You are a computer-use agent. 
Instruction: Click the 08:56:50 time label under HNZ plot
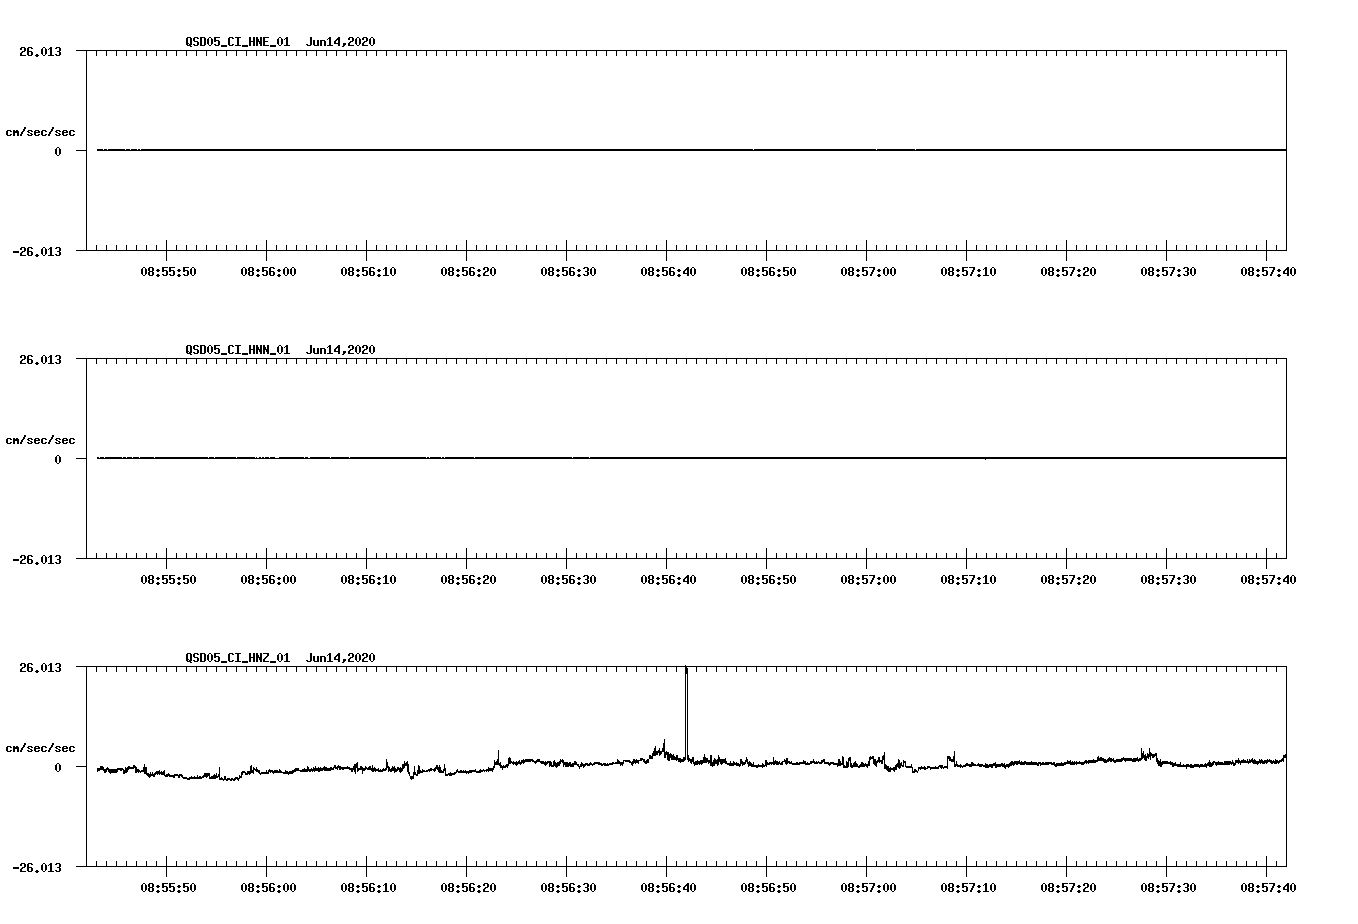pos(768,888)
